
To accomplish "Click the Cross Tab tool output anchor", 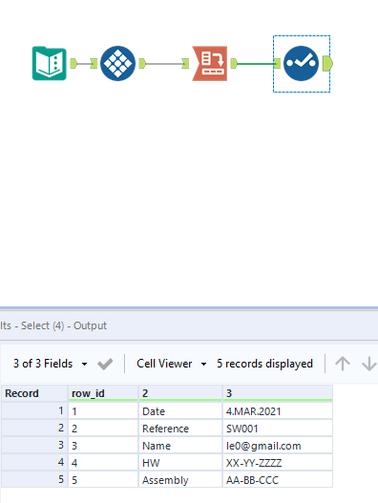I will [142, 63].
